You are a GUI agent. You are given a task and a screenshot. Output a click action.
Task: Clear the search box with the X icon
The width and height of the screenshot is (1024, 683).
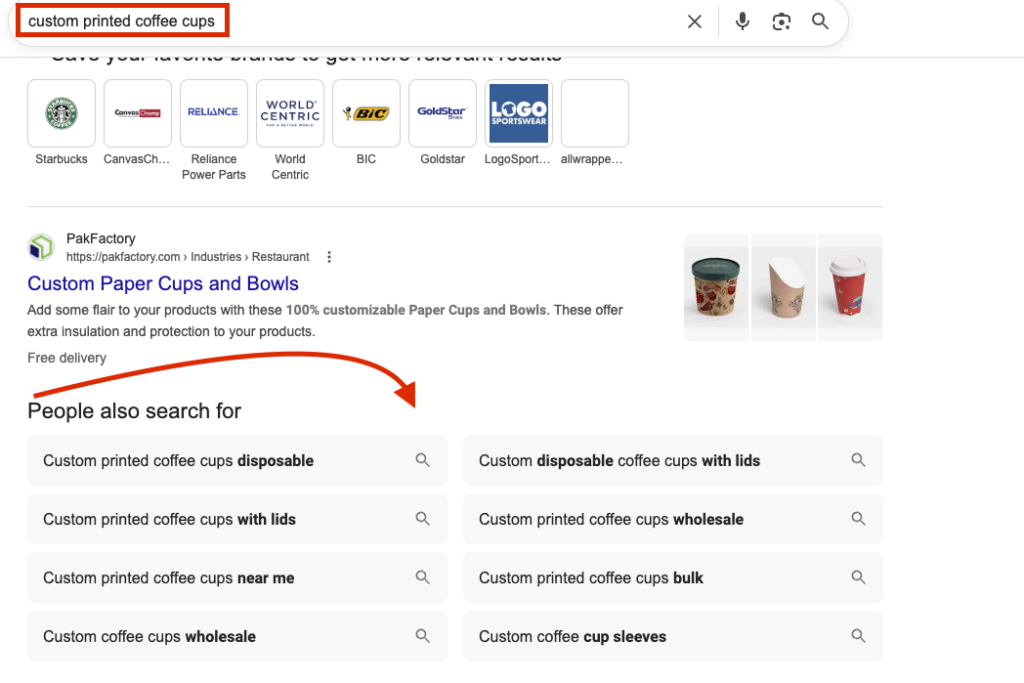click(694, 22)
